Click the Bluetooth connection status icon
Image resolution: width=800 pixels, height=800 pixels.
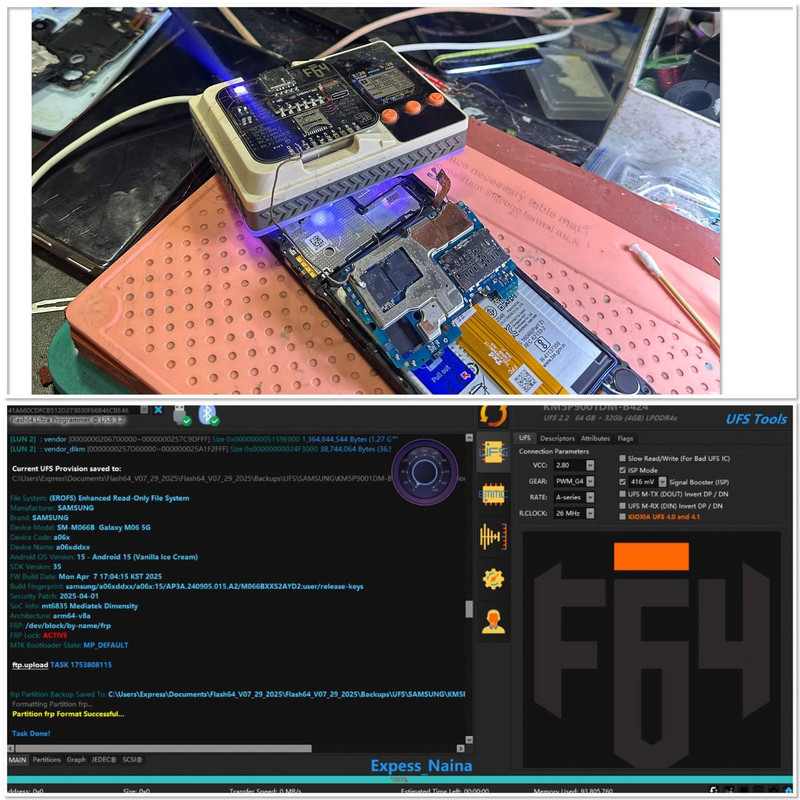(x=208, y=415)
